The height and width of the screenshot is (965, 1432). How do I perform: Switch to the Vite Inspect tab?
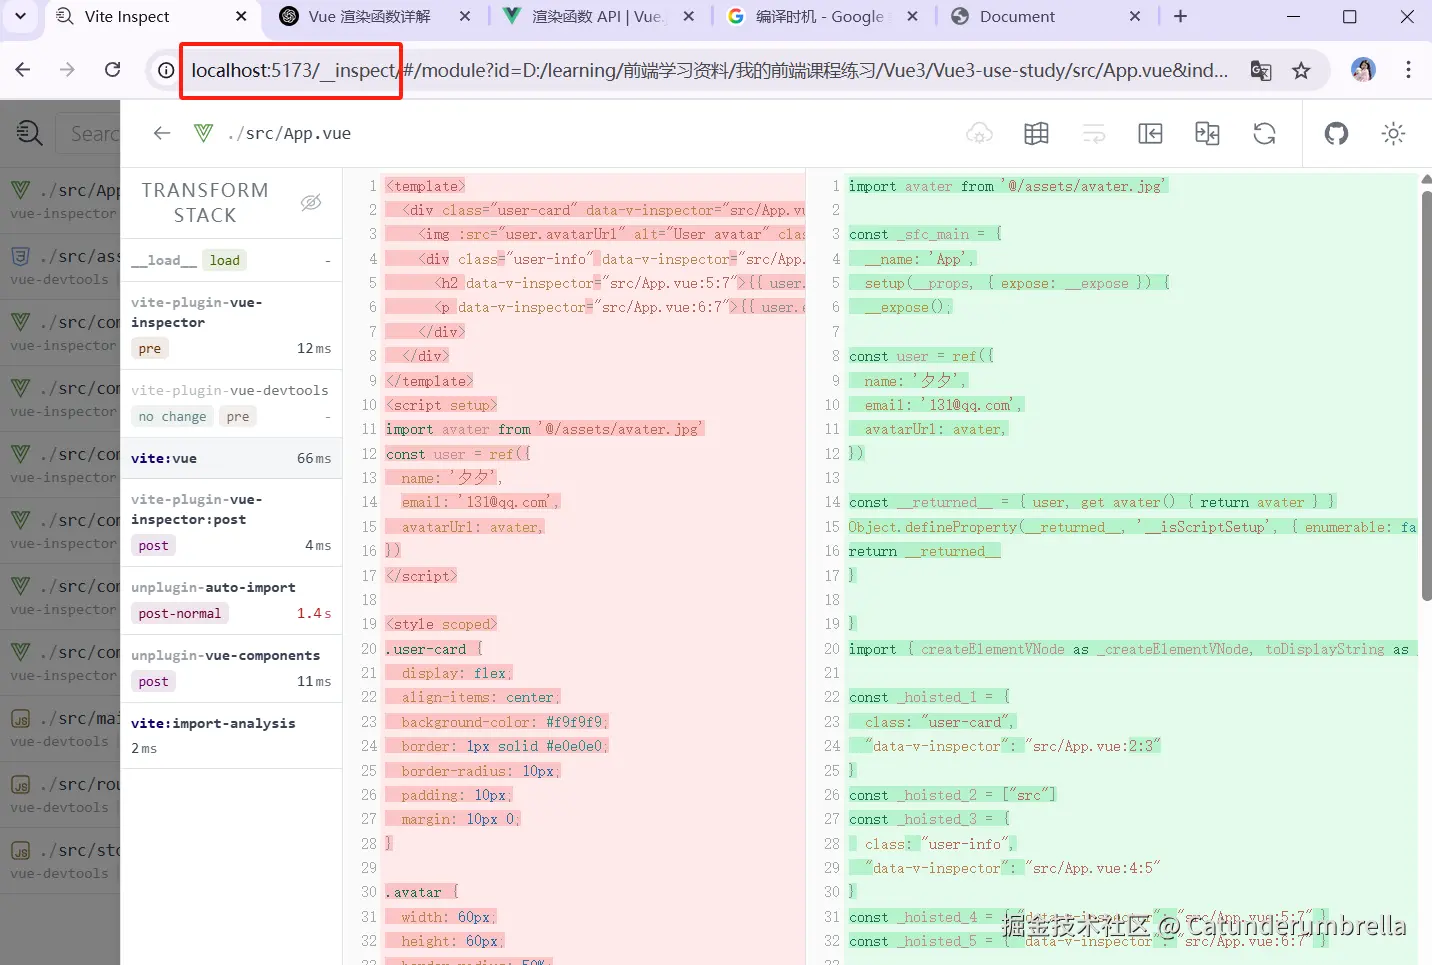tap(150, 16)
